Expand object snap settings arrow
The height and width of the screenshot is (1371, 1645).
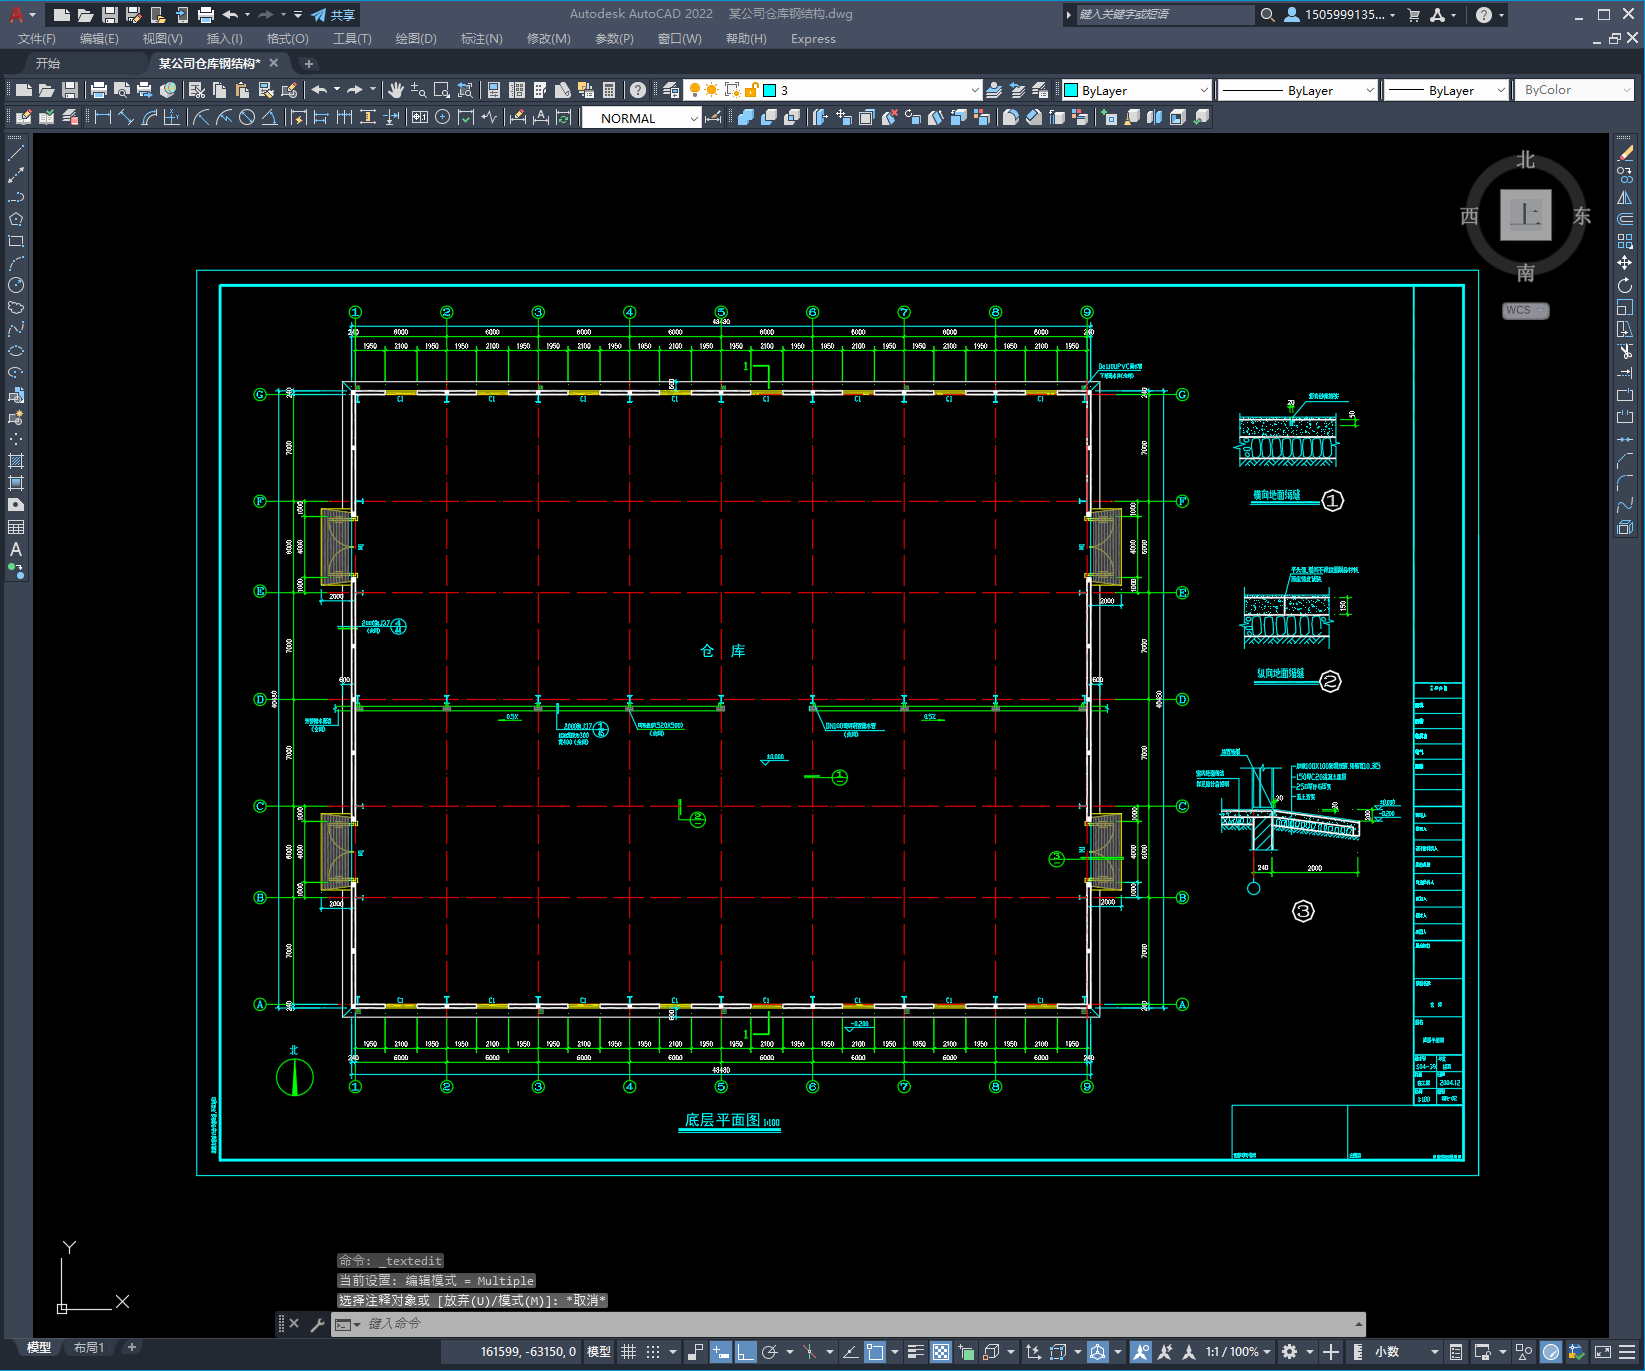pos(895,1352)
